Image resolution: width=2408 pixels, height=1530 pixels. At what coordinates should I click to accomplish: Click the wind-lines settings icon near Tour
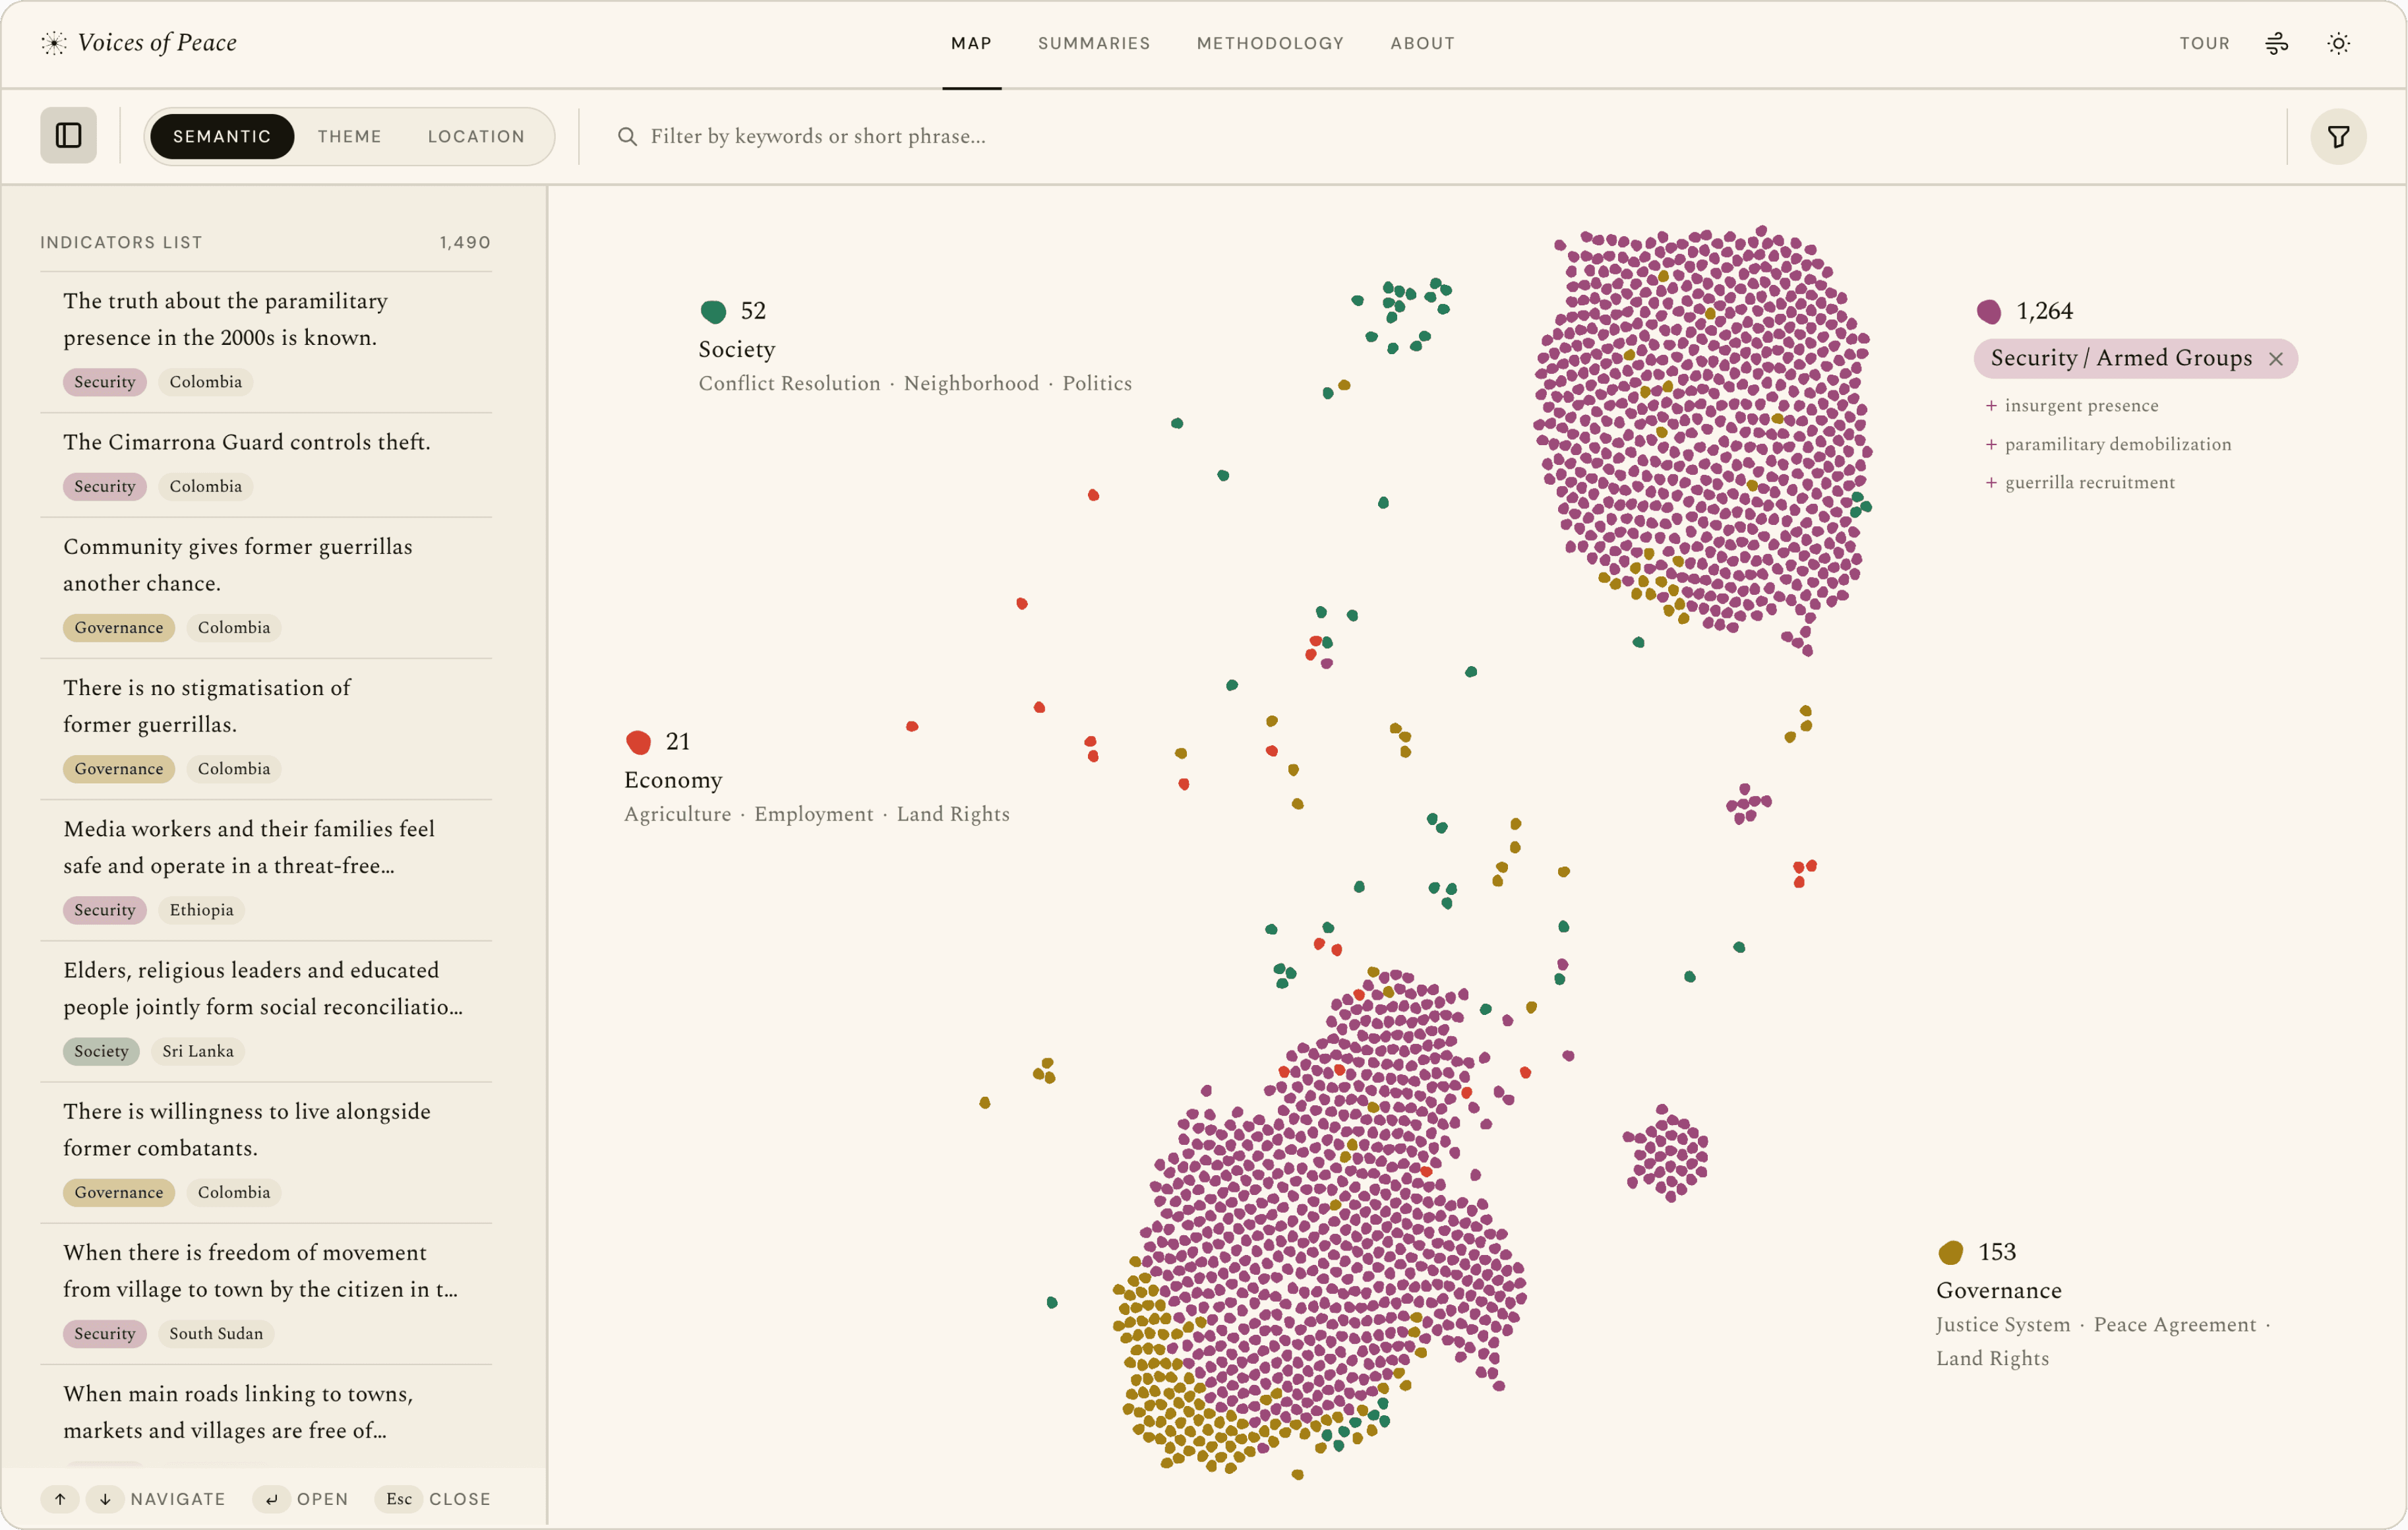point(2276,43)
